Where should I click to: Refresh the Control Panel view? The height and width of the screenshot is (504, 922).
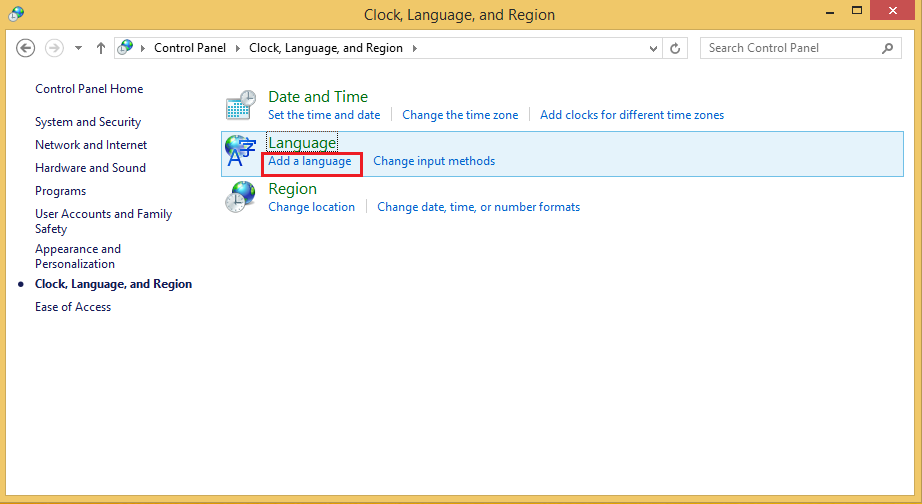(x=676, y=48)
